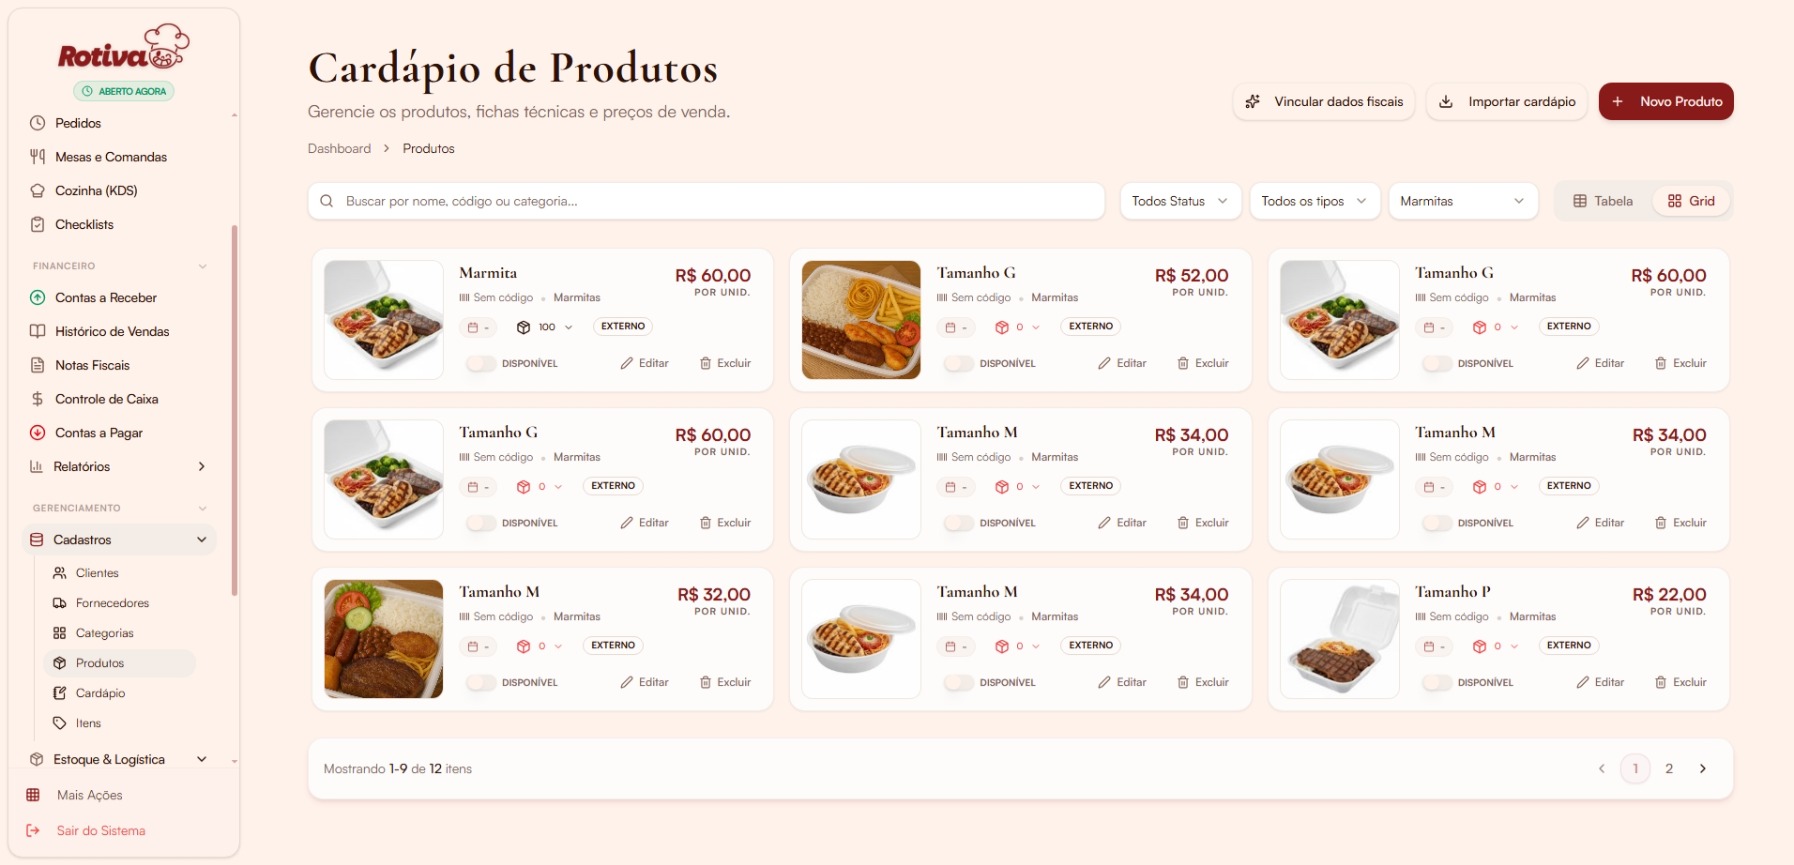Select the Checklists clipboard icon

(38, 225)
